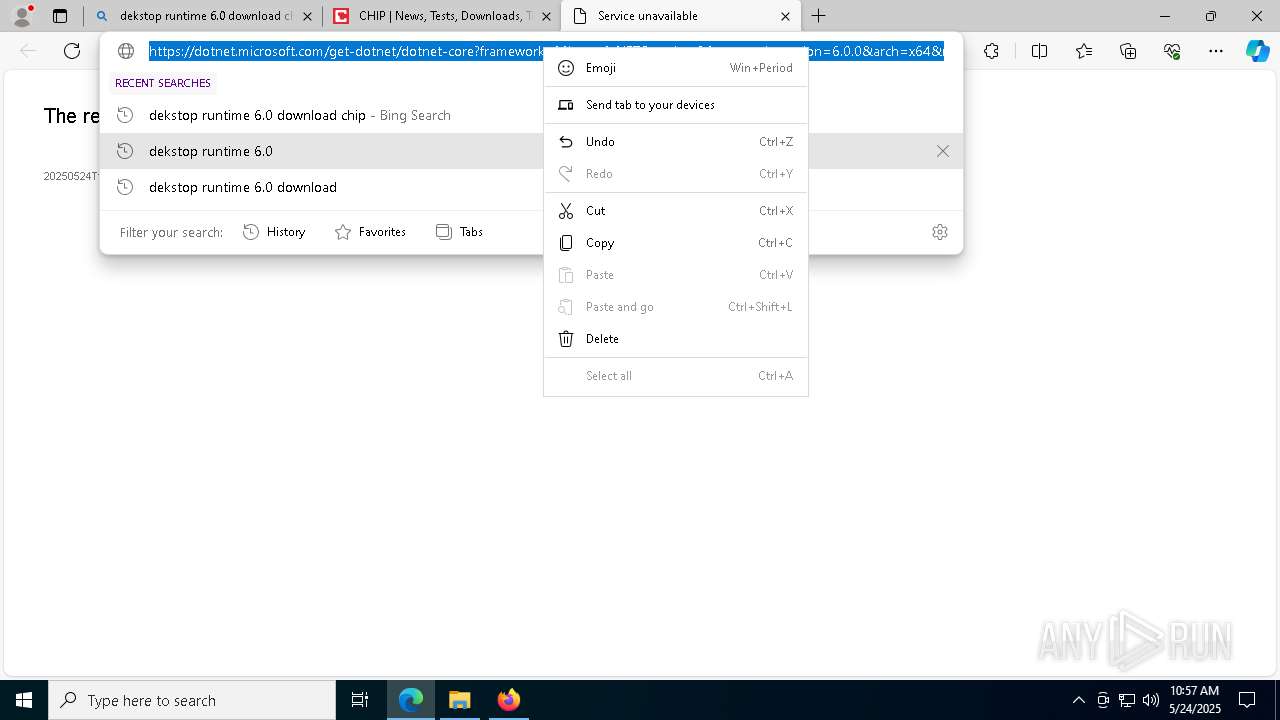Switch to 'dekstop runtime 6.0 download' tab
1280x720 pixels.
point(203,16)
